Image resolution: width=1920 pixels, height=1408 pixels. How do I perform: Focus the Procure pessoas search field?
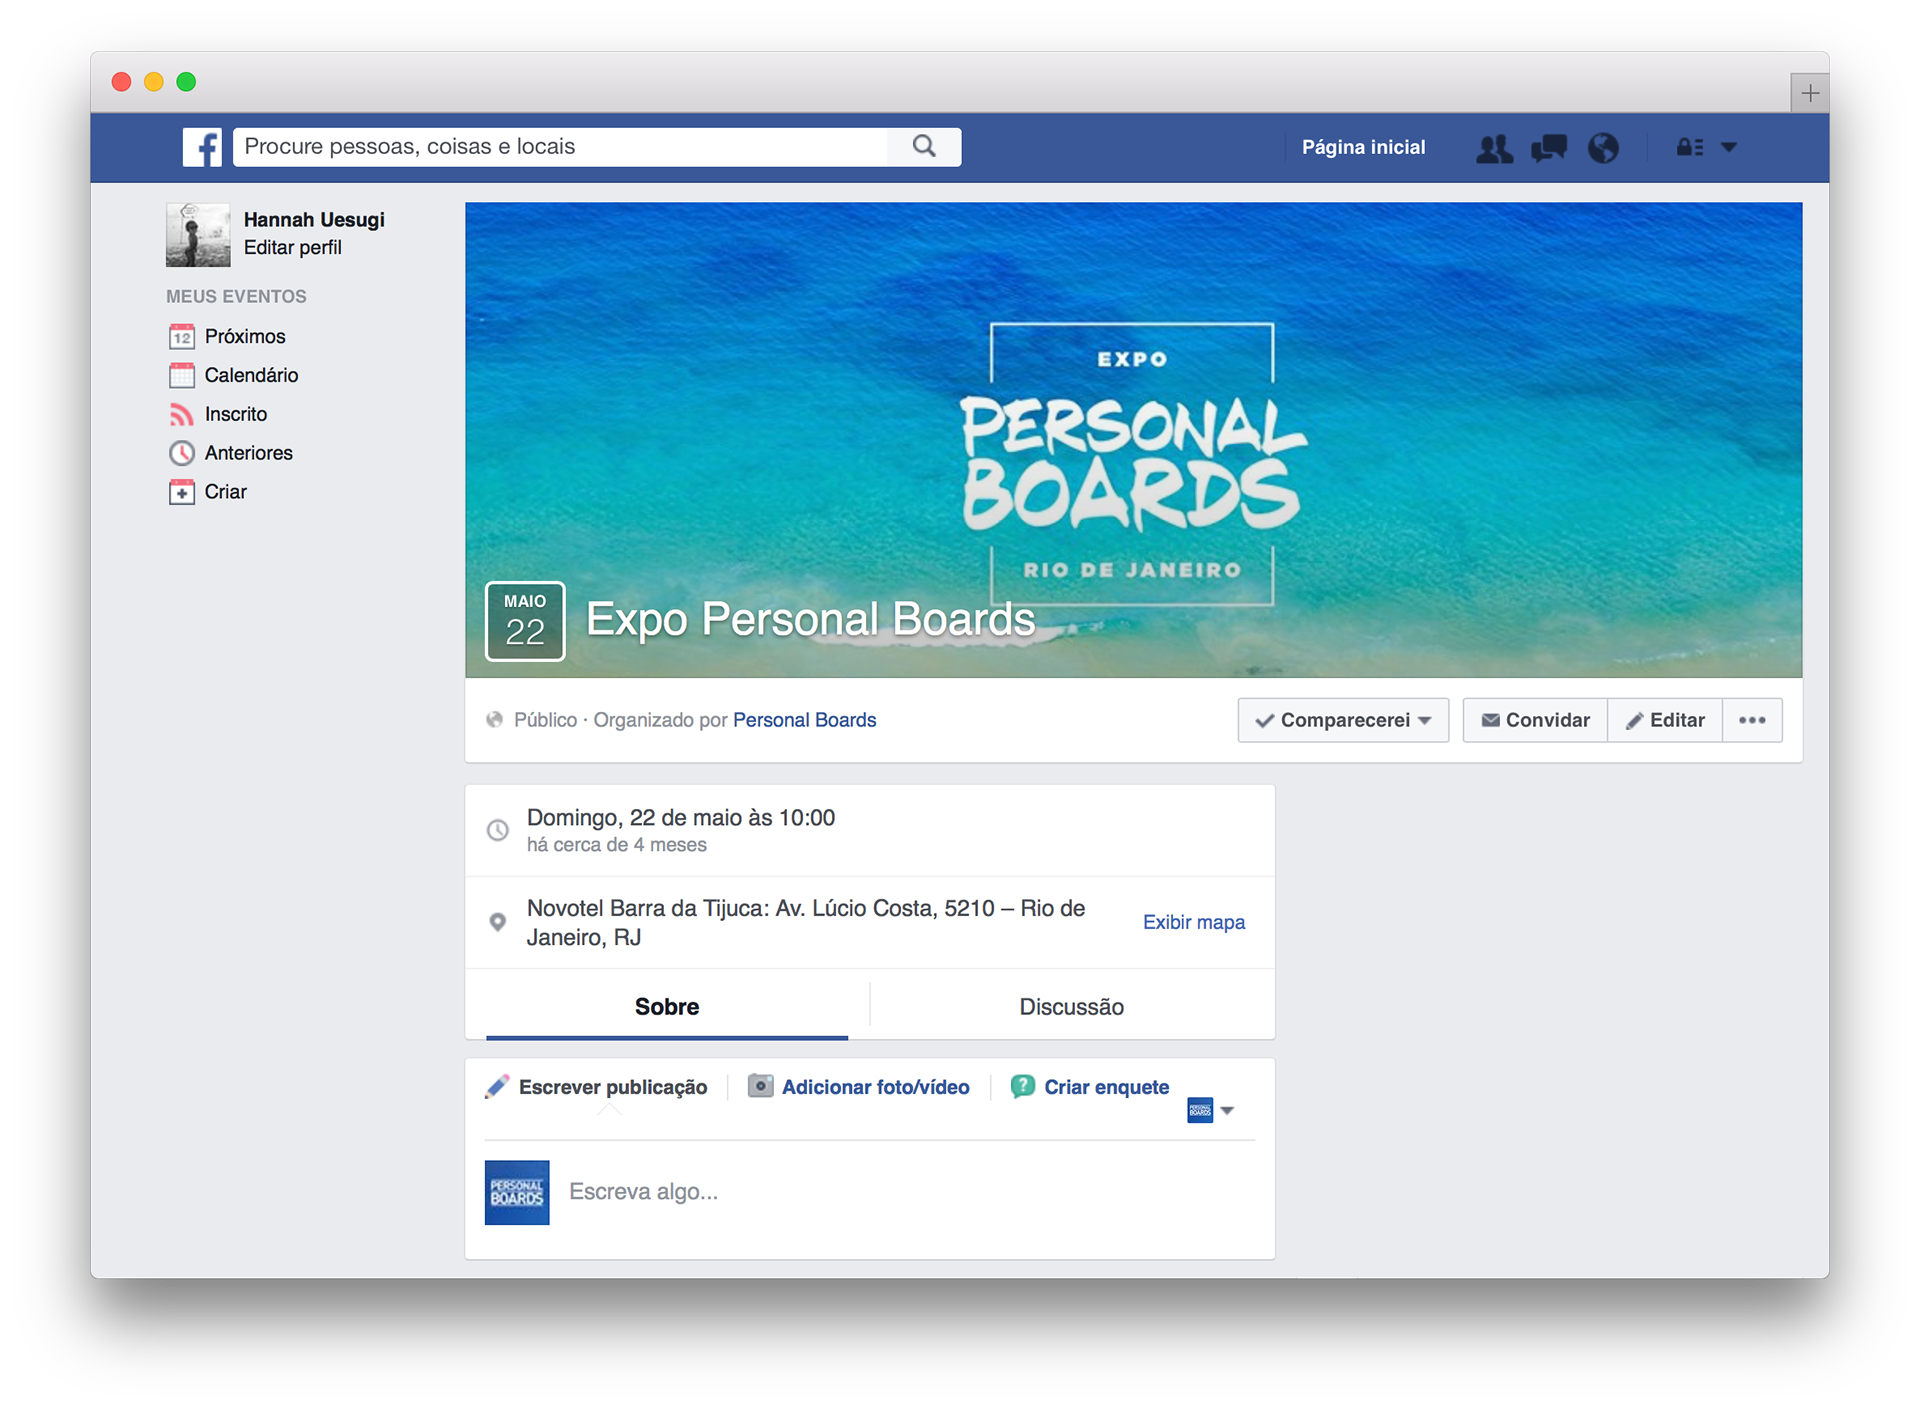point(560,147)
